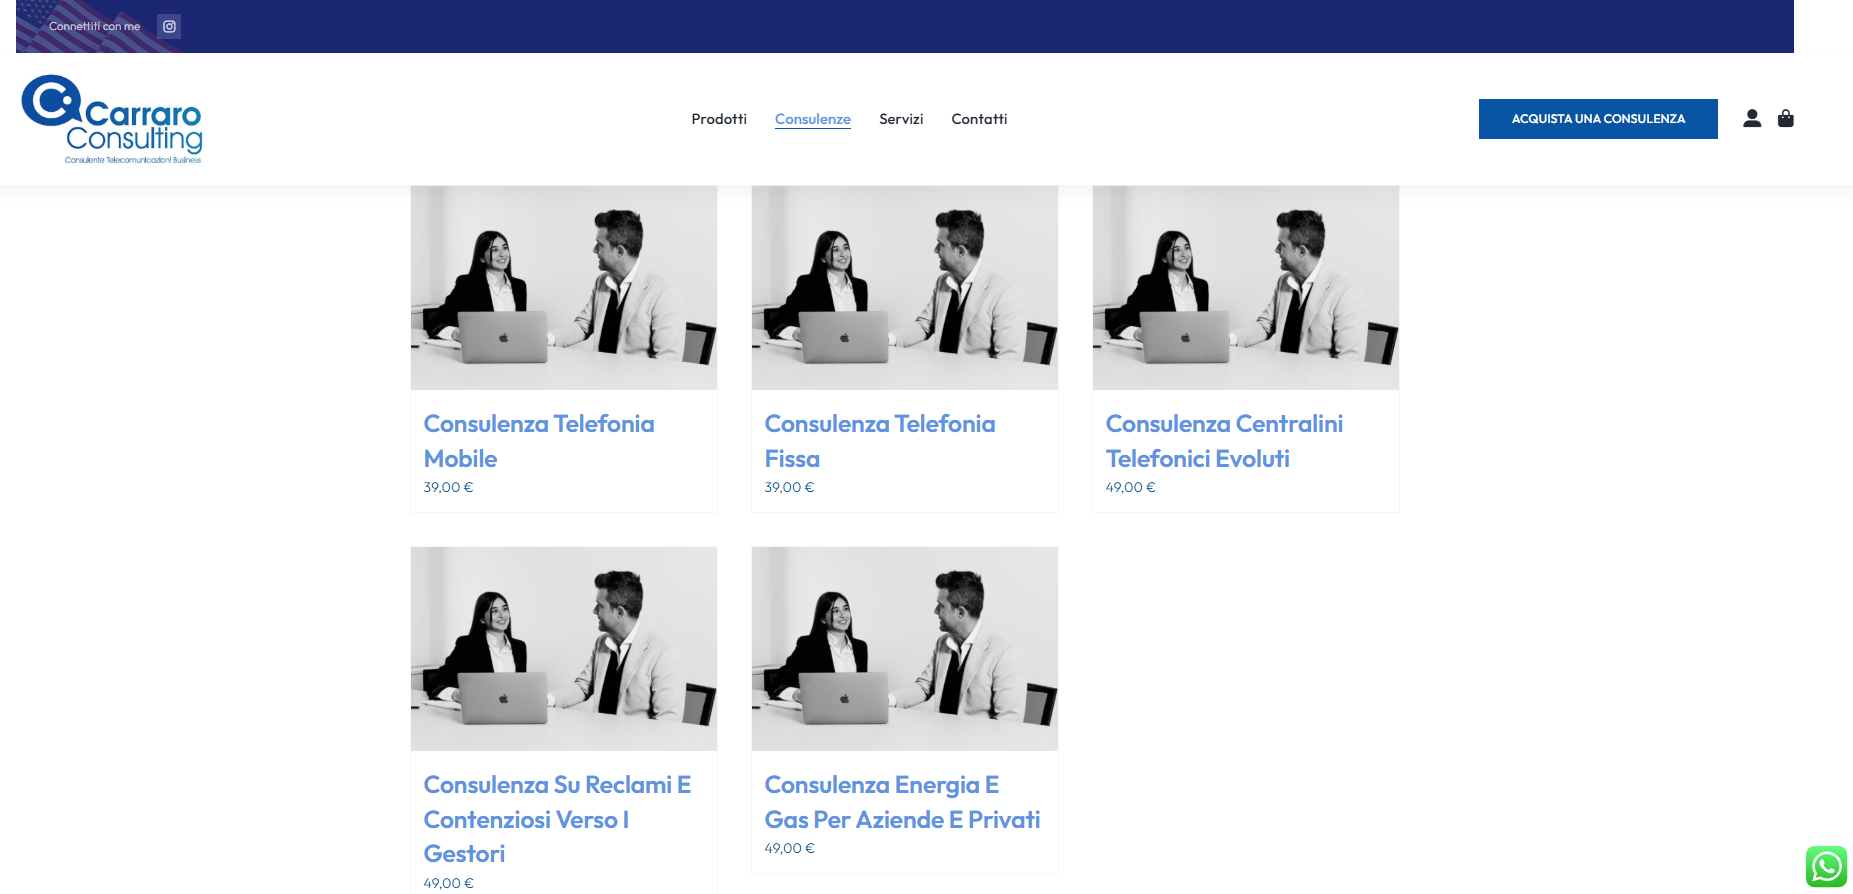This screenshot has width=1853, height=894.
Task: Open the Contatti menu item
Action: [979, 119]
